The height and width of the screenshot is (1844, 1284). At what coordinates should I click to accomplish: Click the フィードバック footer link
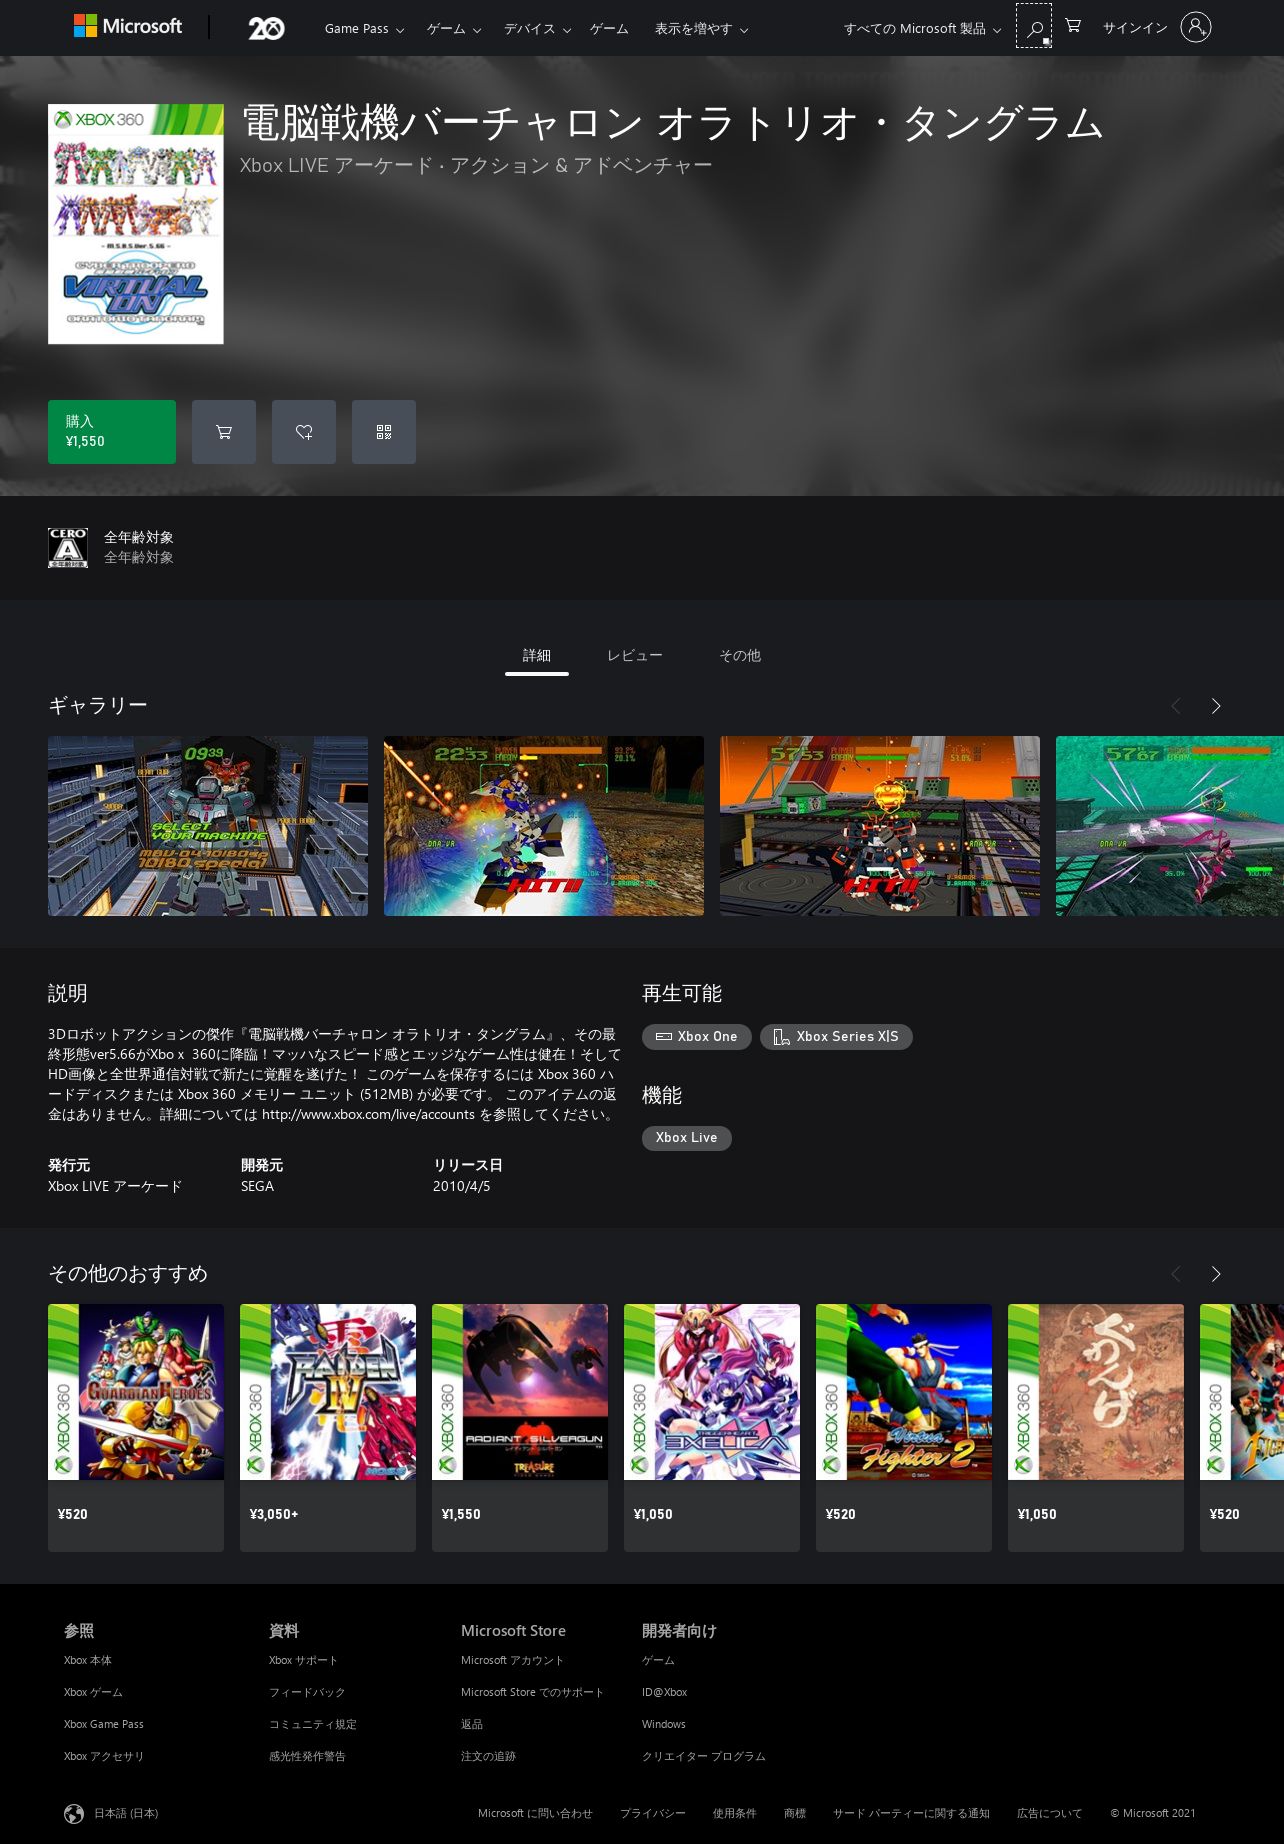click(307, 1693)
